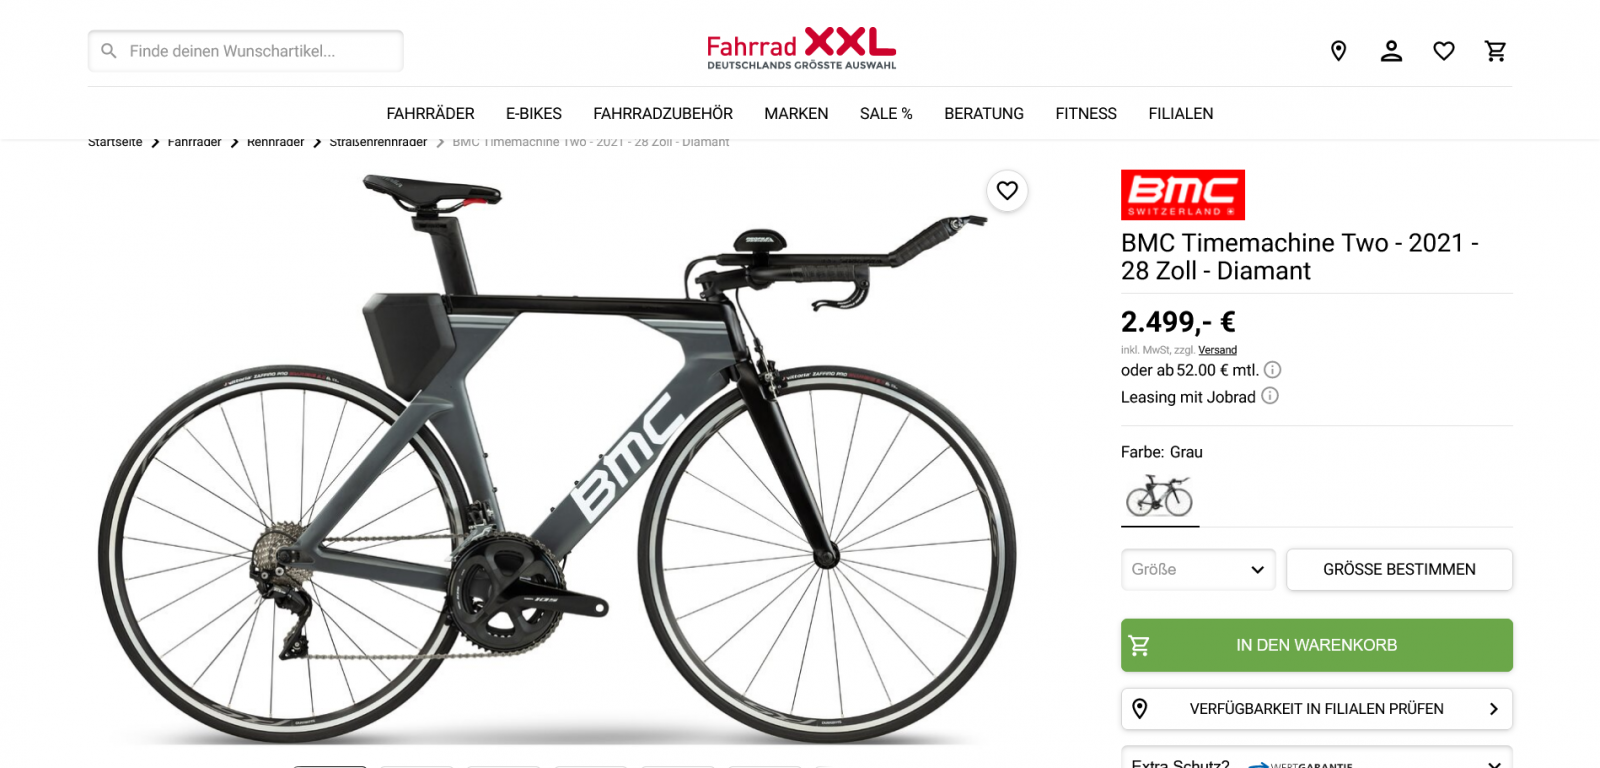Click the BMC Switzerland brand logo

point(1183,195)
